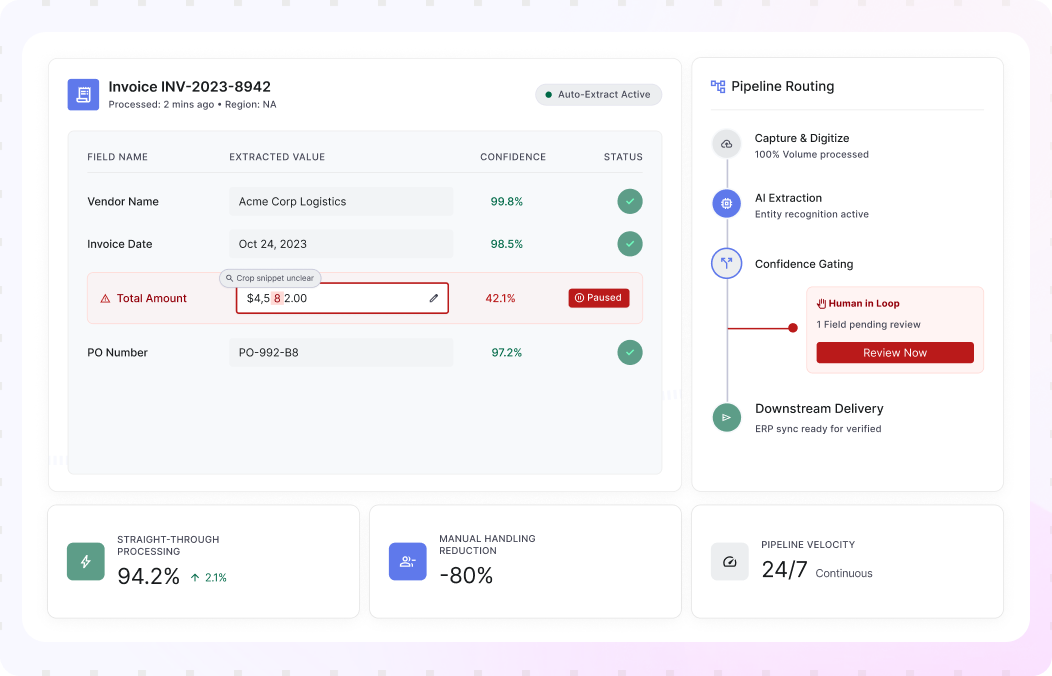
Task: Click the Pipeline Routing header icon
Action: [x=718, y=87]
